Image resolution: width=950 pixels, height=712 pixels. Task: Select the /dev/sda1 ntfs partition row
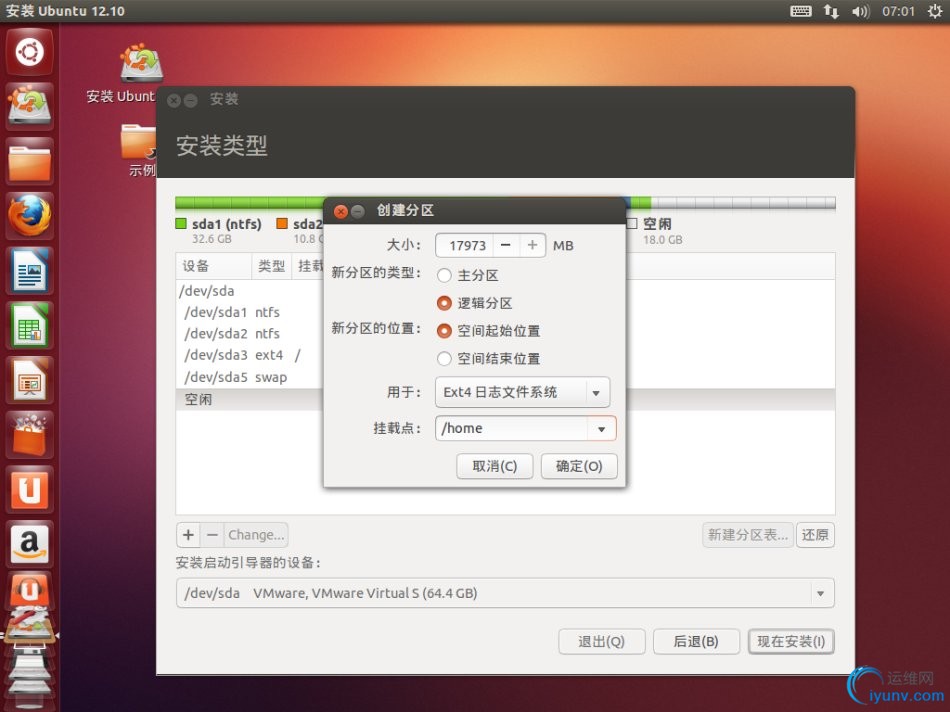coord(250,312)
